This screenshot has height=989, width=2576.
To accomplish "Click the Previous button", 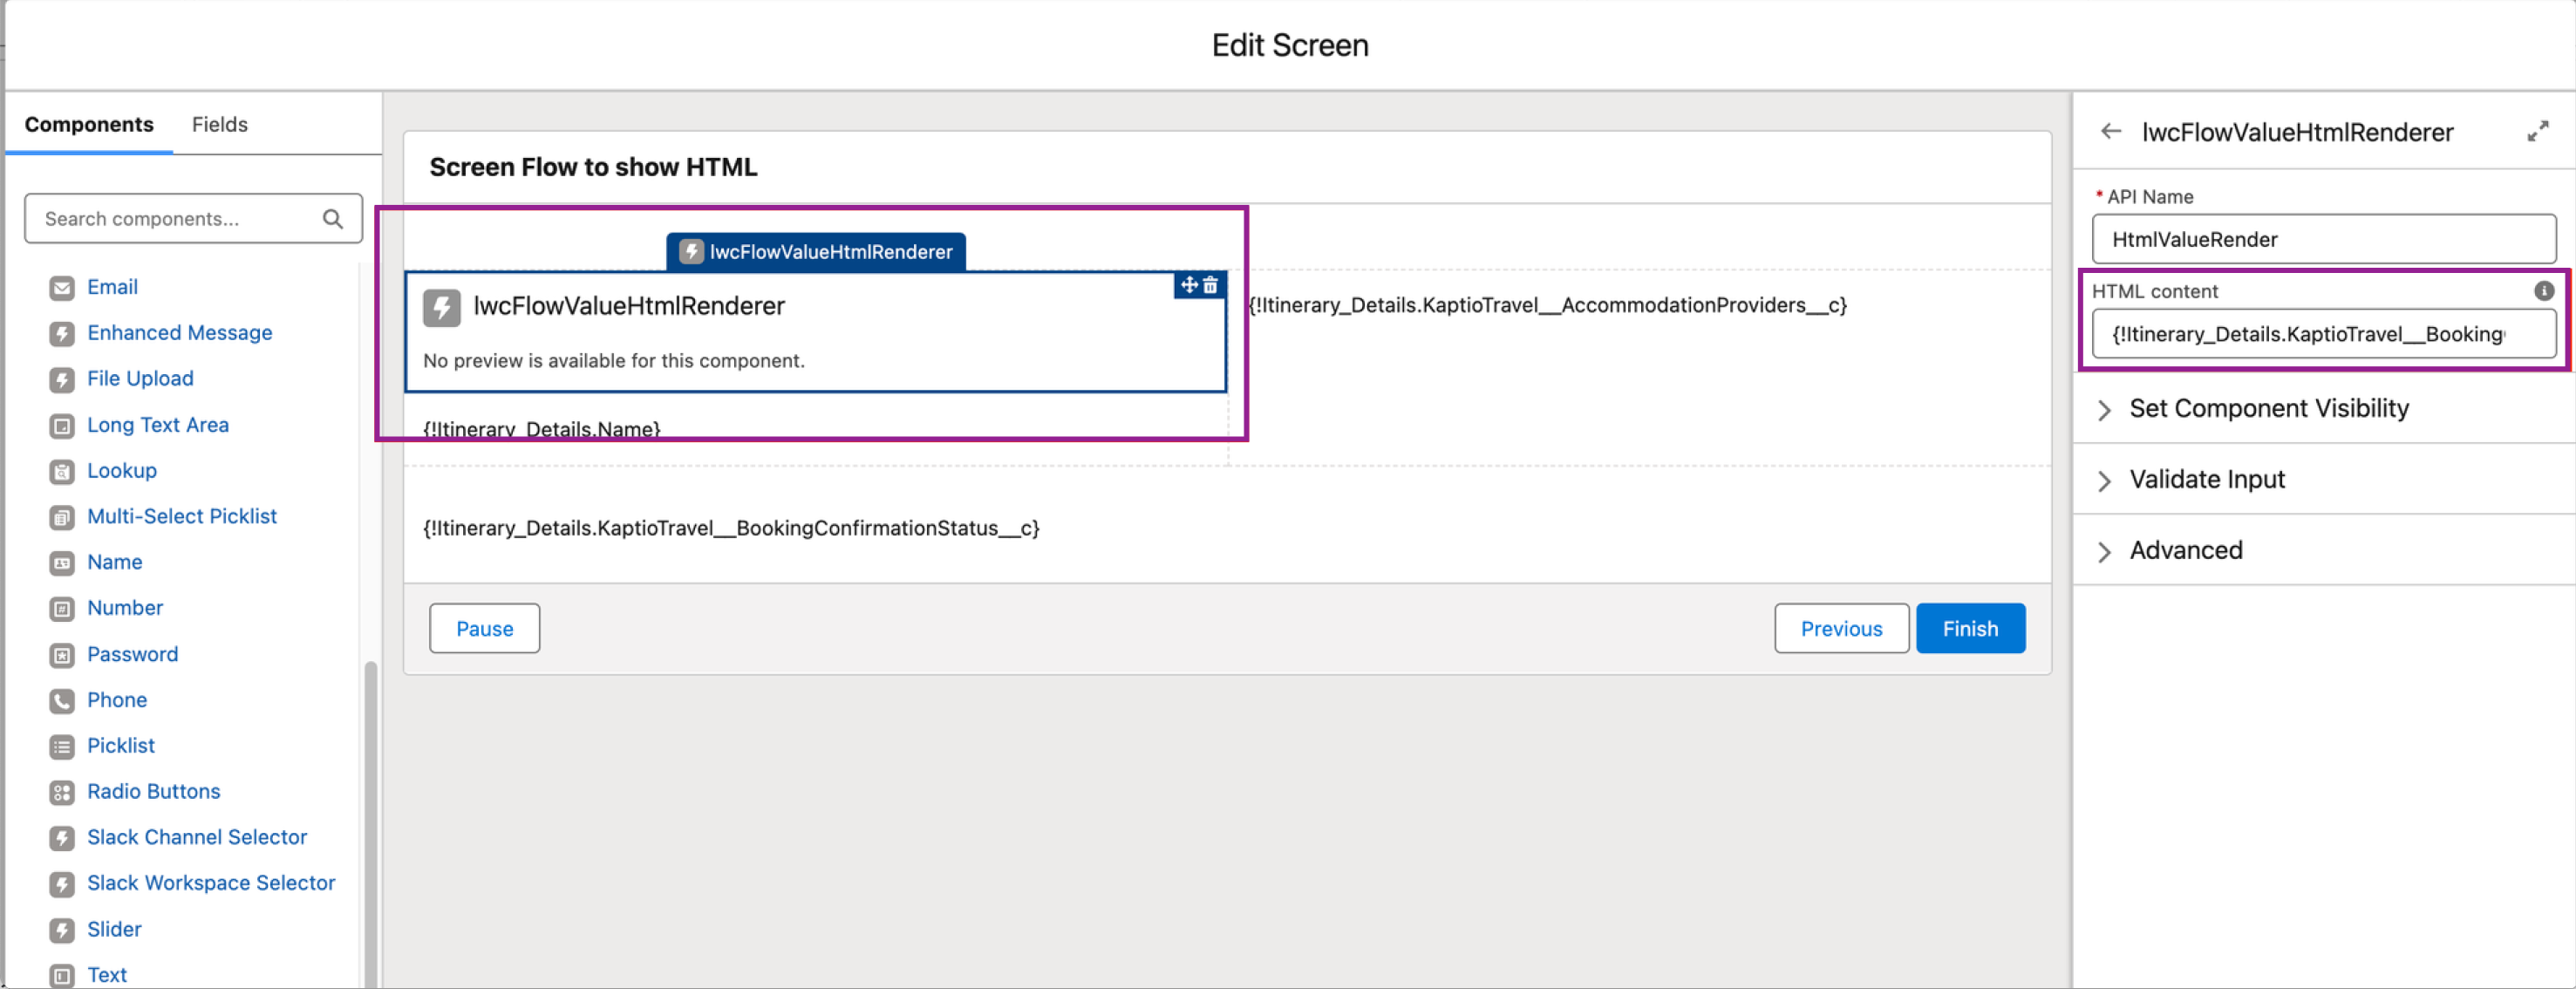I will click(x=1840, y=629).
